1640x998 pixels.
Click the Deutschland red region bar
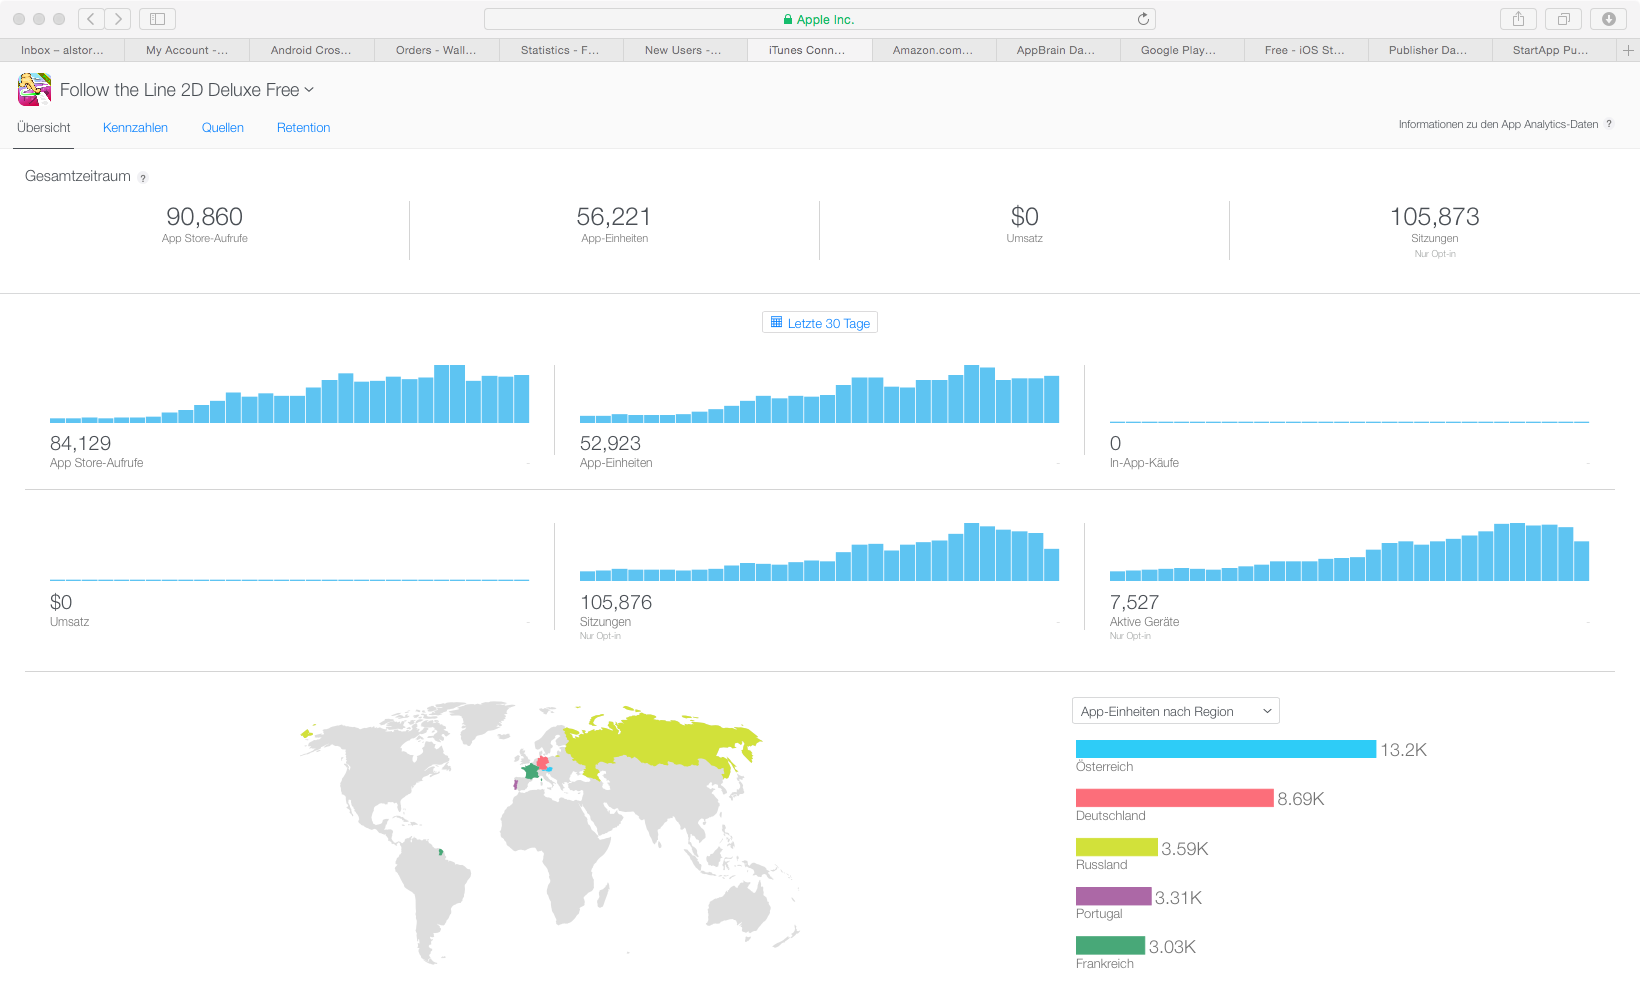click(x=1175, y=798)
